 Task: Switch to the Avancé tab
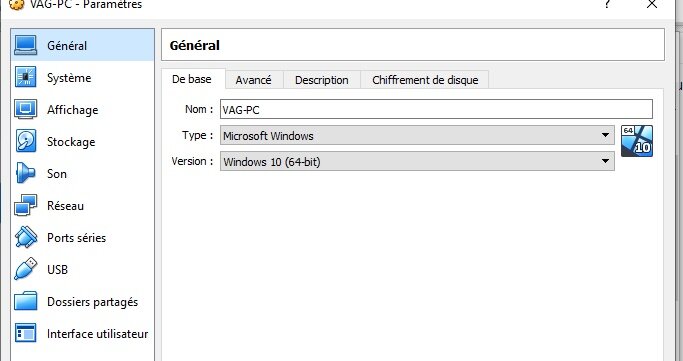tap(254, 80)
